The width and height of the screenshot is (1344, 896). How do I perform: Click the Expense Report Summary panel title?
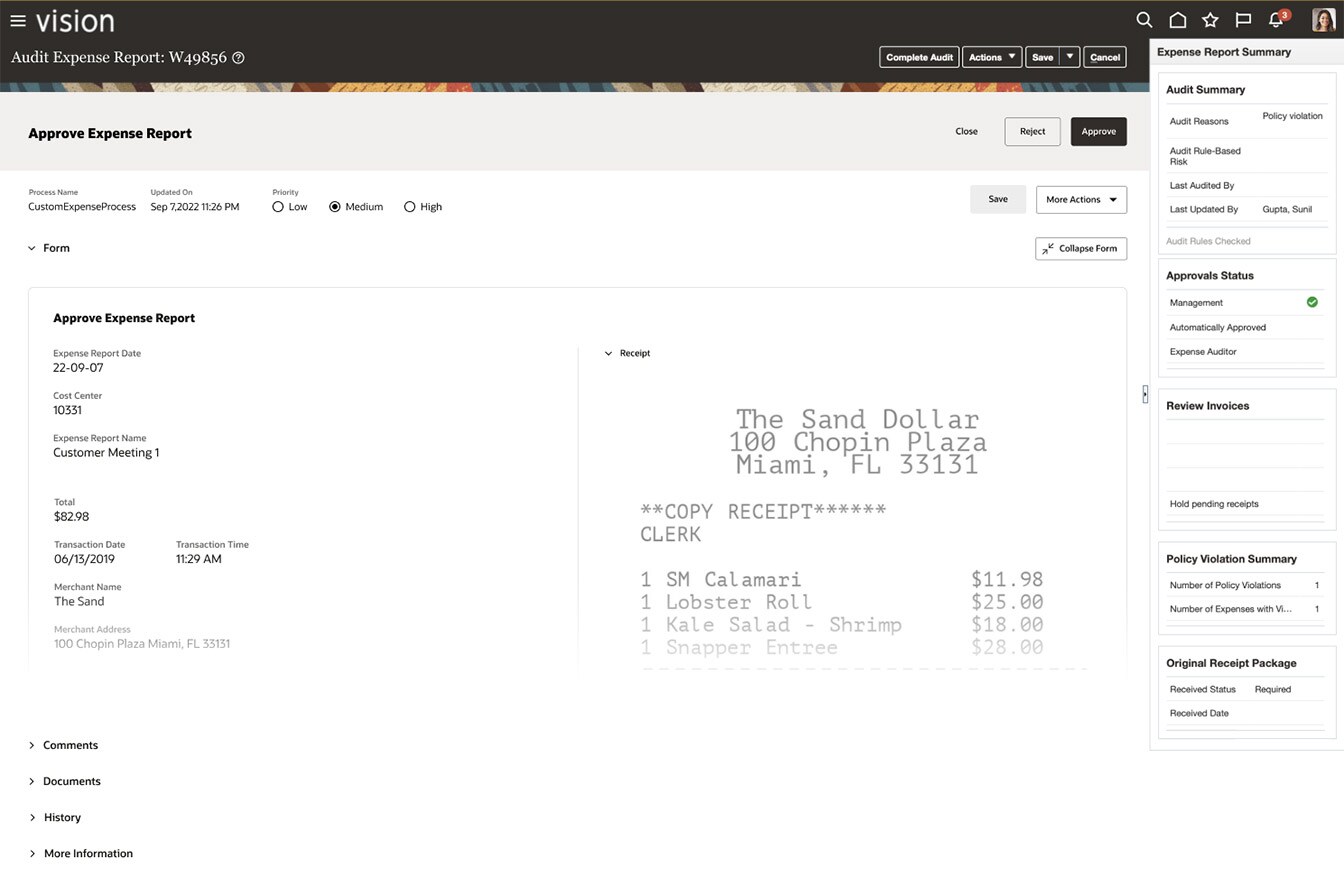click(x=1224, y=52)
